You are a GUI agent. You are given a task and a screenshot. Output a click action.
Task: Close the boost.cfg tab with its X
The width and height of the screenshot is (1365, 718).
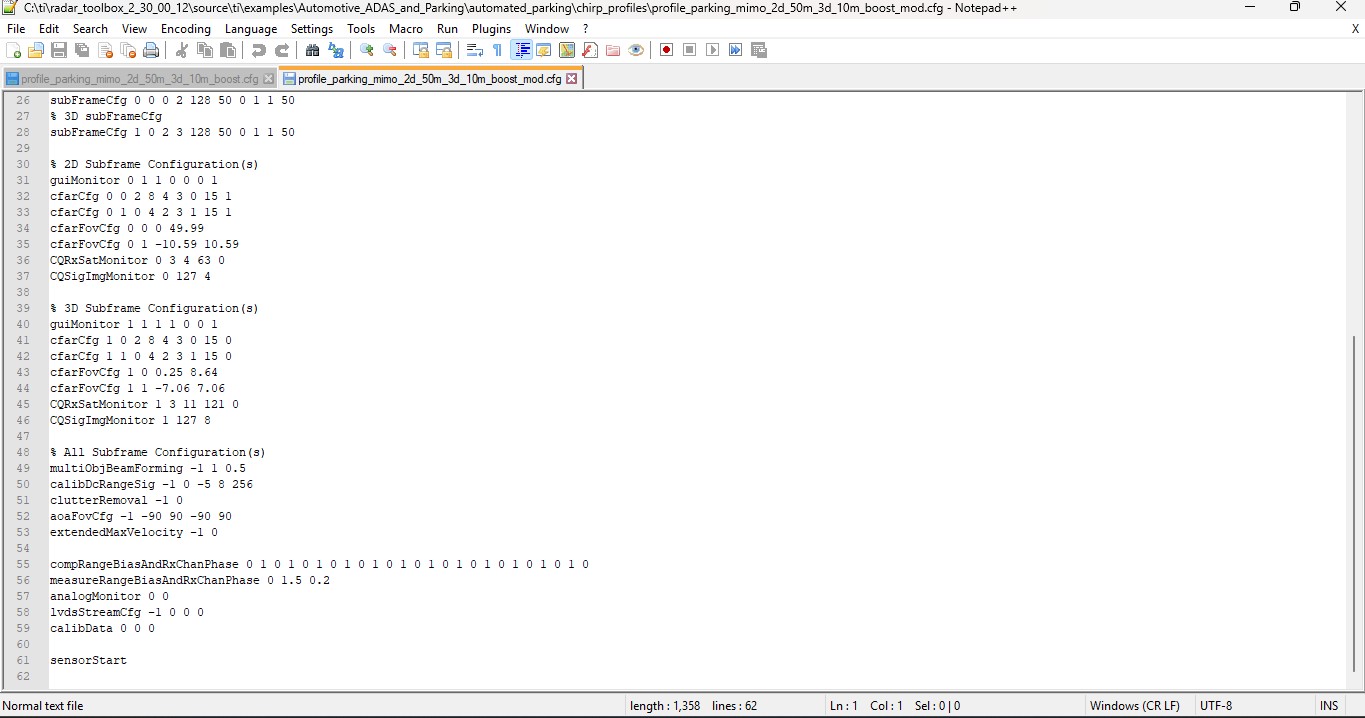tap(268, 79)
